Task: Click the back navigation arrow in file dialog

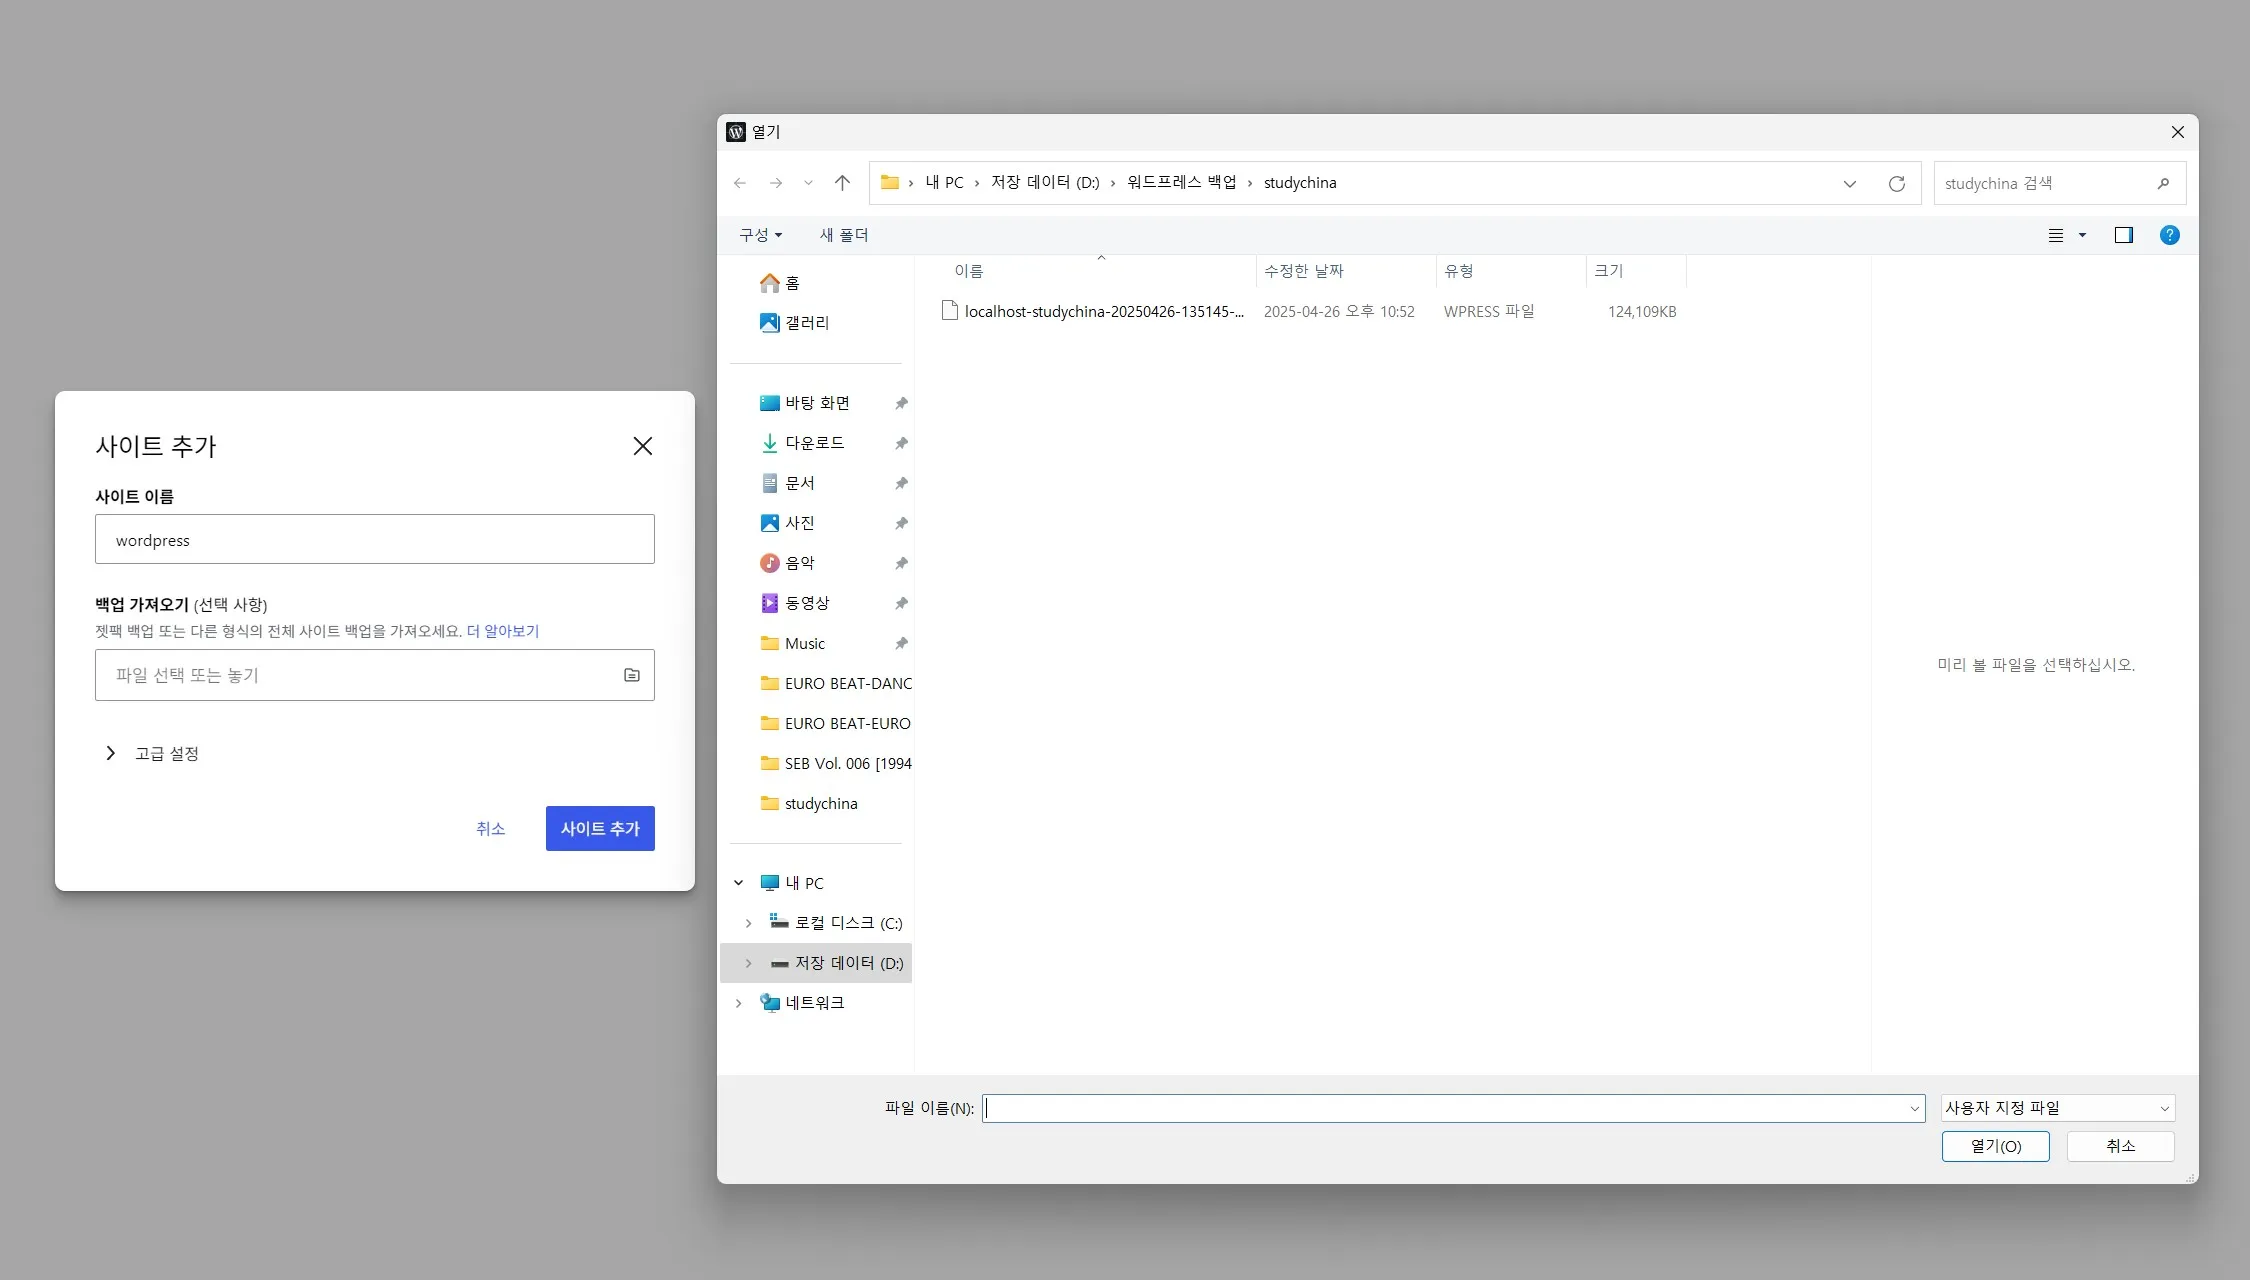Action: pos(739,183)
